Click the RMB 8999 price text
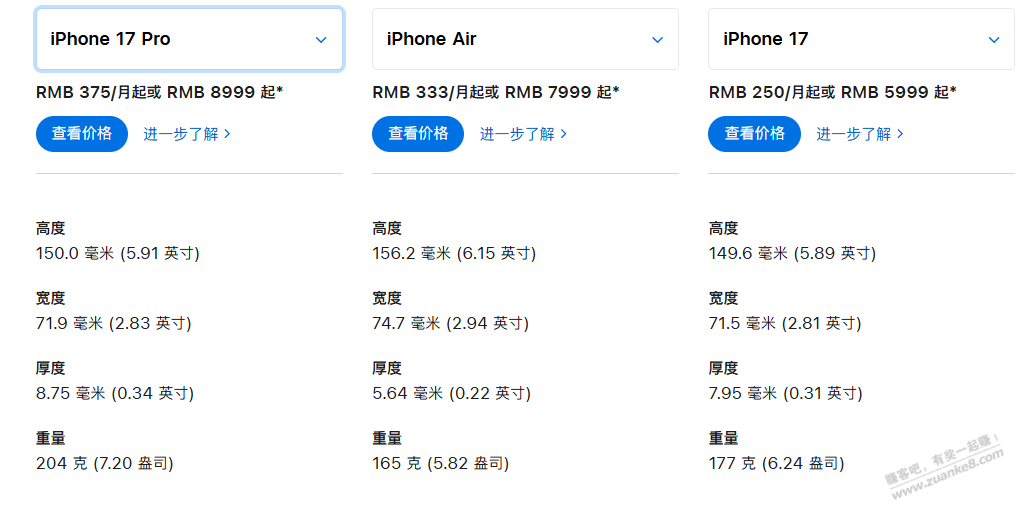The image size is (1028, 519). tap(210, 92)
